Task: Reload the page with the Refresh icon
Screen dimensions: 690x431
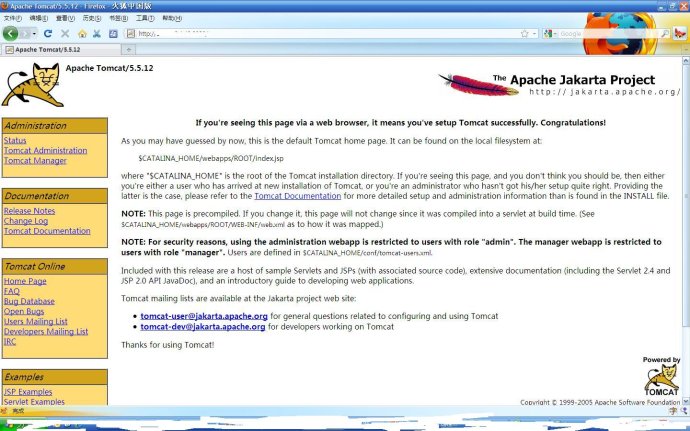Action: click(48, 33)
